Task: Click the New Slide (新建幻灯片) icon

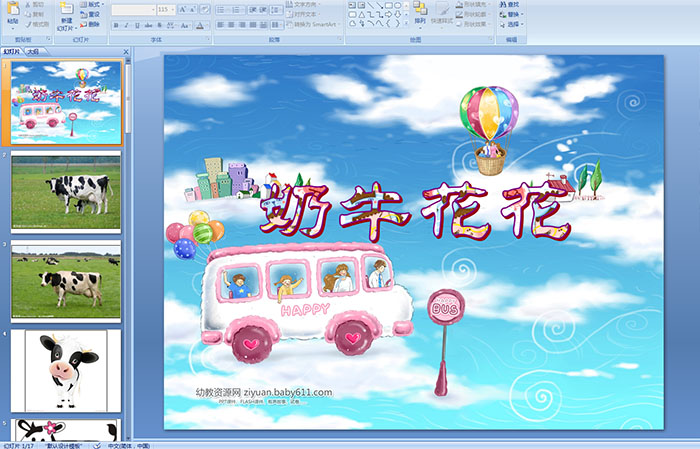Action: [x=66, y=11]
